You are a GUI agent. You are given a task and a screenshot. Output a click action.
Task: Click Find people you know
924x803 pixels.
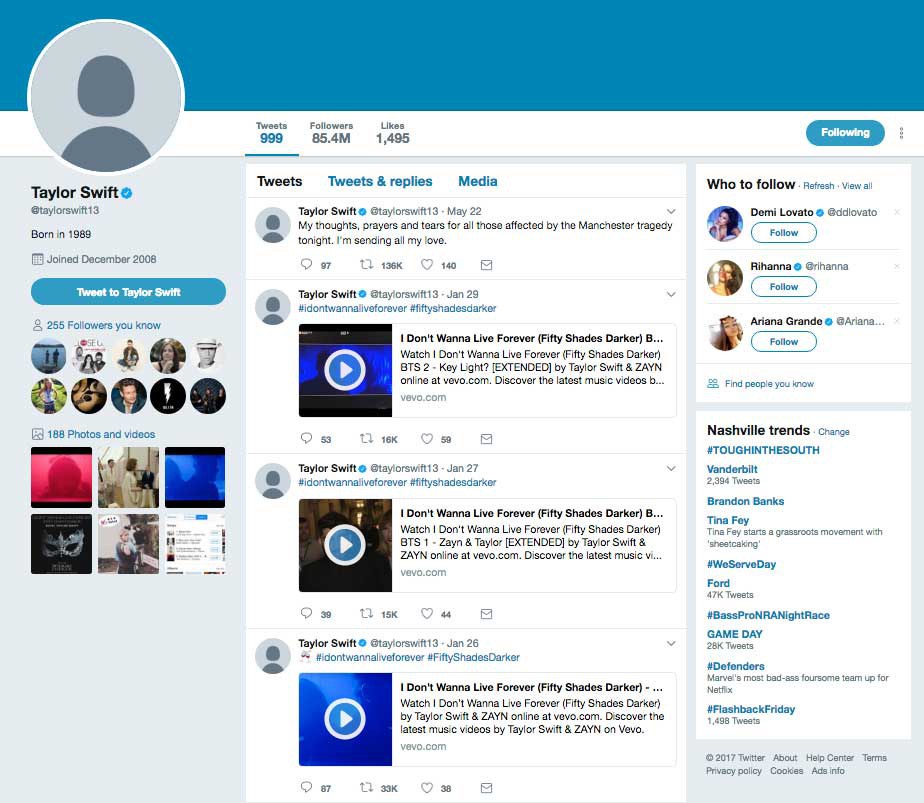[769, 384]
